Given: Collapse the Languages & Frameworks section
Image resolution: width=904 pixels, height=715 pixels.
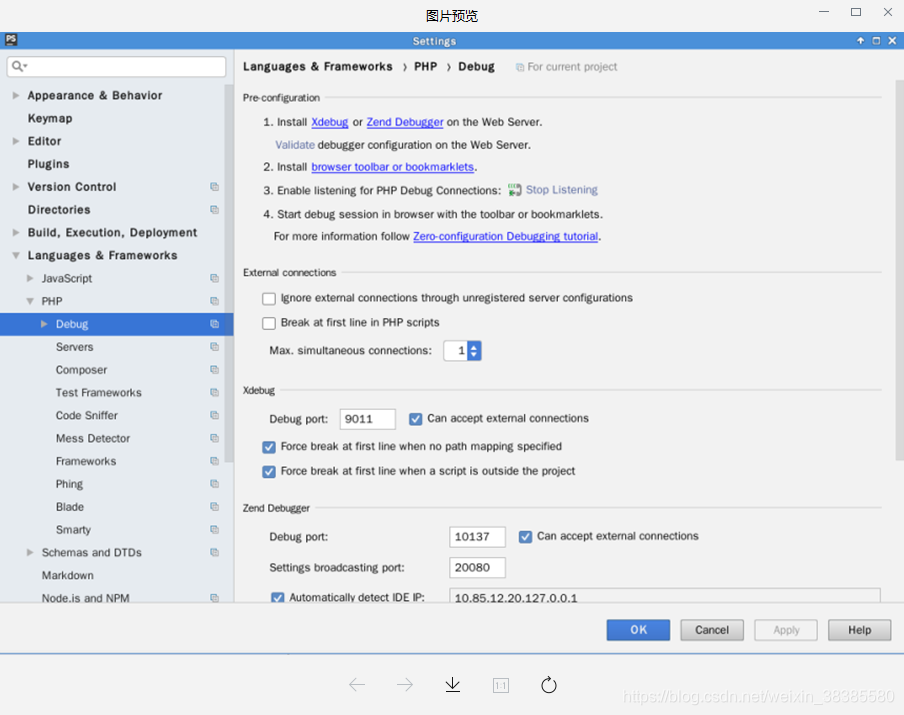Looking at the screenshot, I should (x=16, y=255).
